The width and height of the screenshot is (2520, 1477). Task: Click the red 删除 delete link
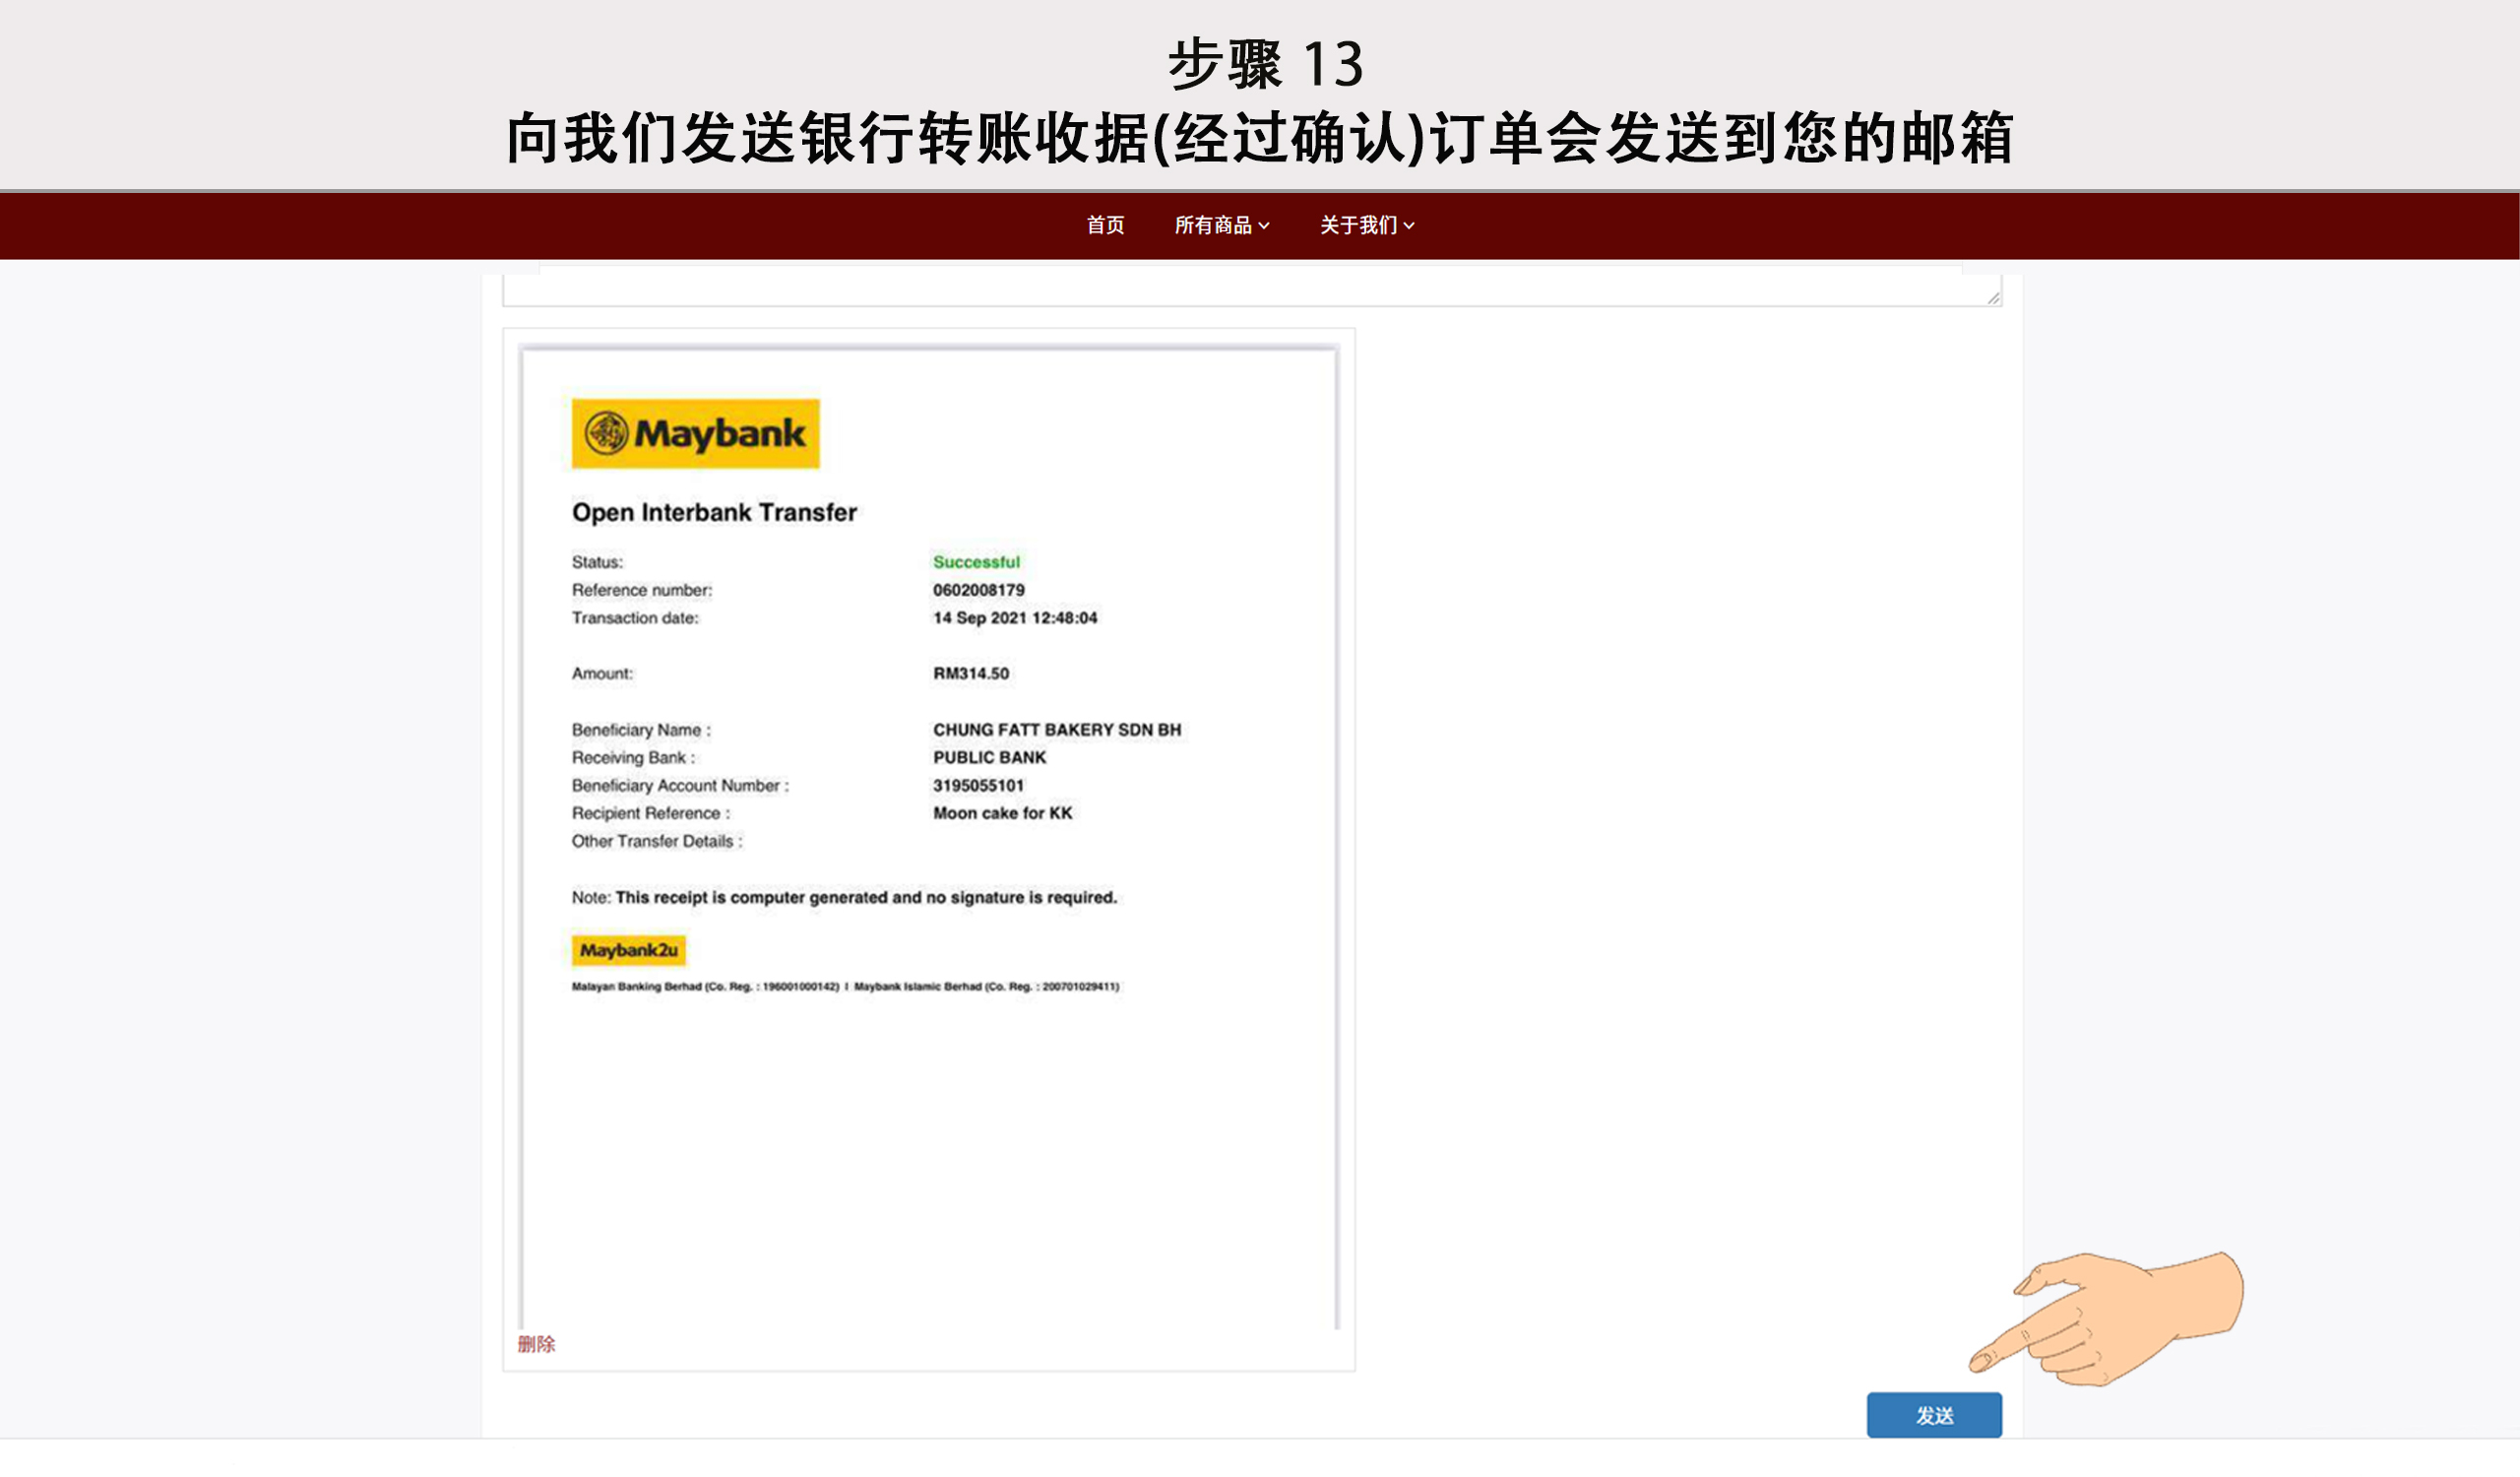click(536, 1344)
